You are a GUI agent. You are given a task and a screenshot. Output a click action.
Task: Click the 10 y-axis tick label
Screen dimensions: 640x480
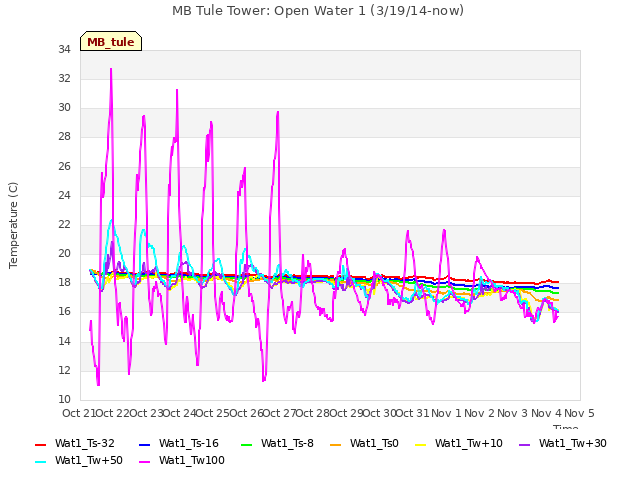[x=64, y=399]
